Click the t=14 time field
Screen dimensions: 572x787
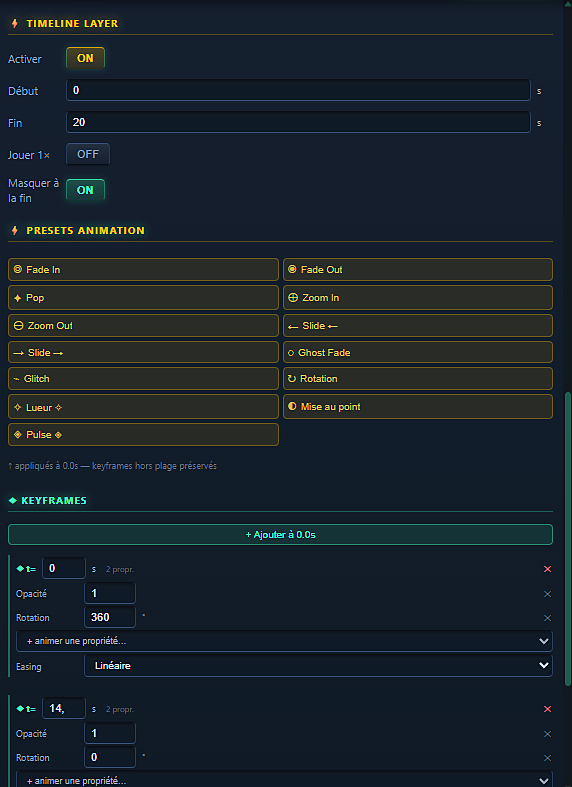64,709
